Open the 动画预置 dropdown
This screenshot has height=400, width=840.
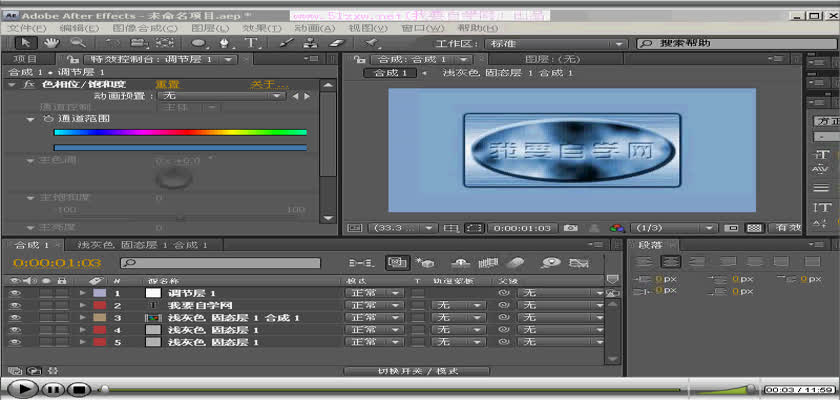(x=222, y=96)
